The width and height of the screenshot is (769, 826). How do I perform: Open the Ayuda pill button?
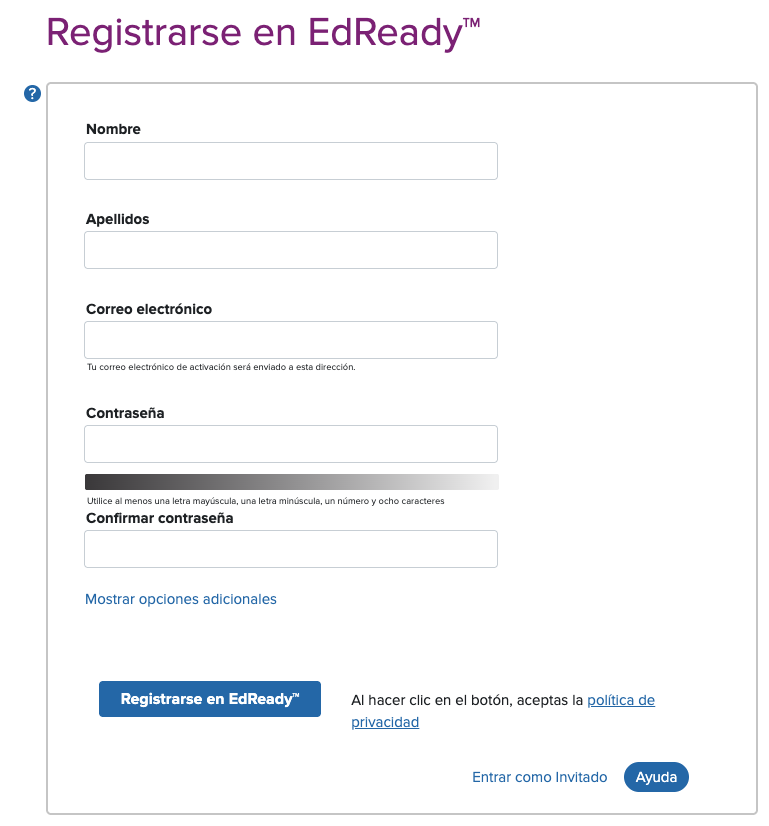click(x=656, y=777)
